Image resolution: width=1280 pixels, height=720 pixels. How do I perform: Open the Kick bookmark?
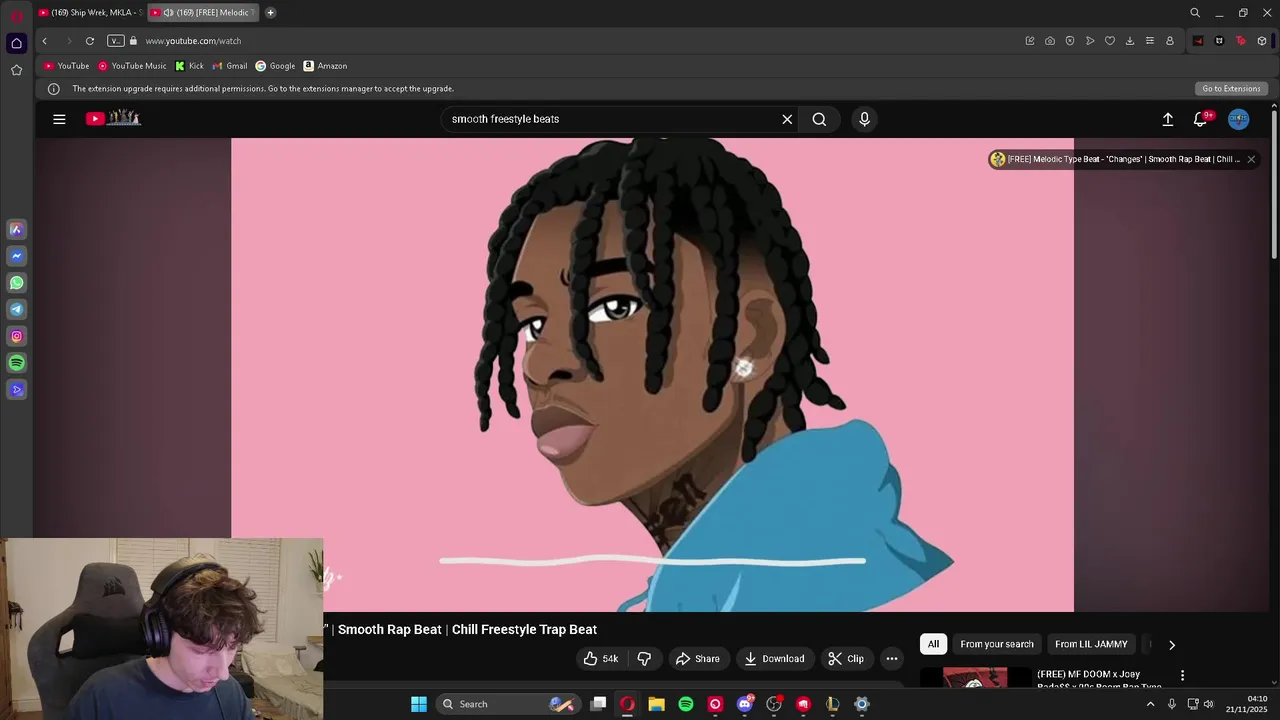[189, 66]
